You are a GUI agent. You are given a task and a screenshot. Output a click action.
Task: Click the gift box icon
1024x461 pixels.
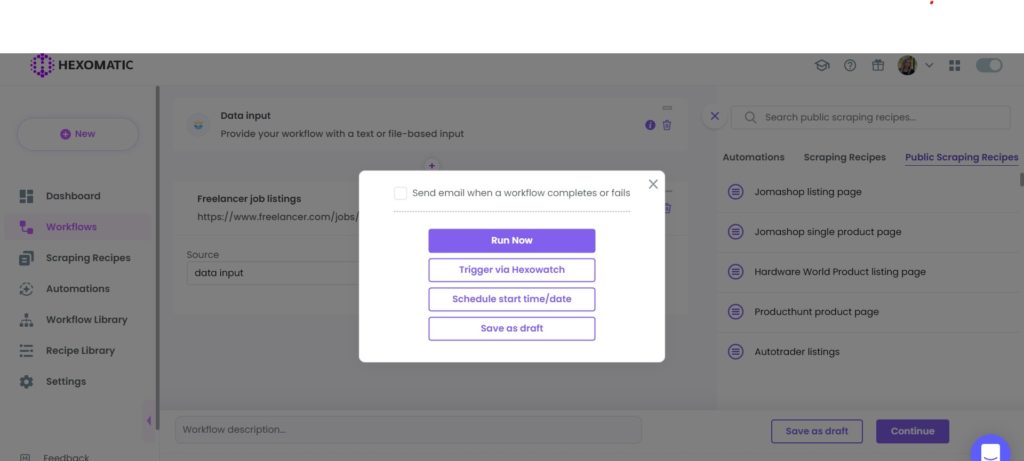[x=878, y=65]
